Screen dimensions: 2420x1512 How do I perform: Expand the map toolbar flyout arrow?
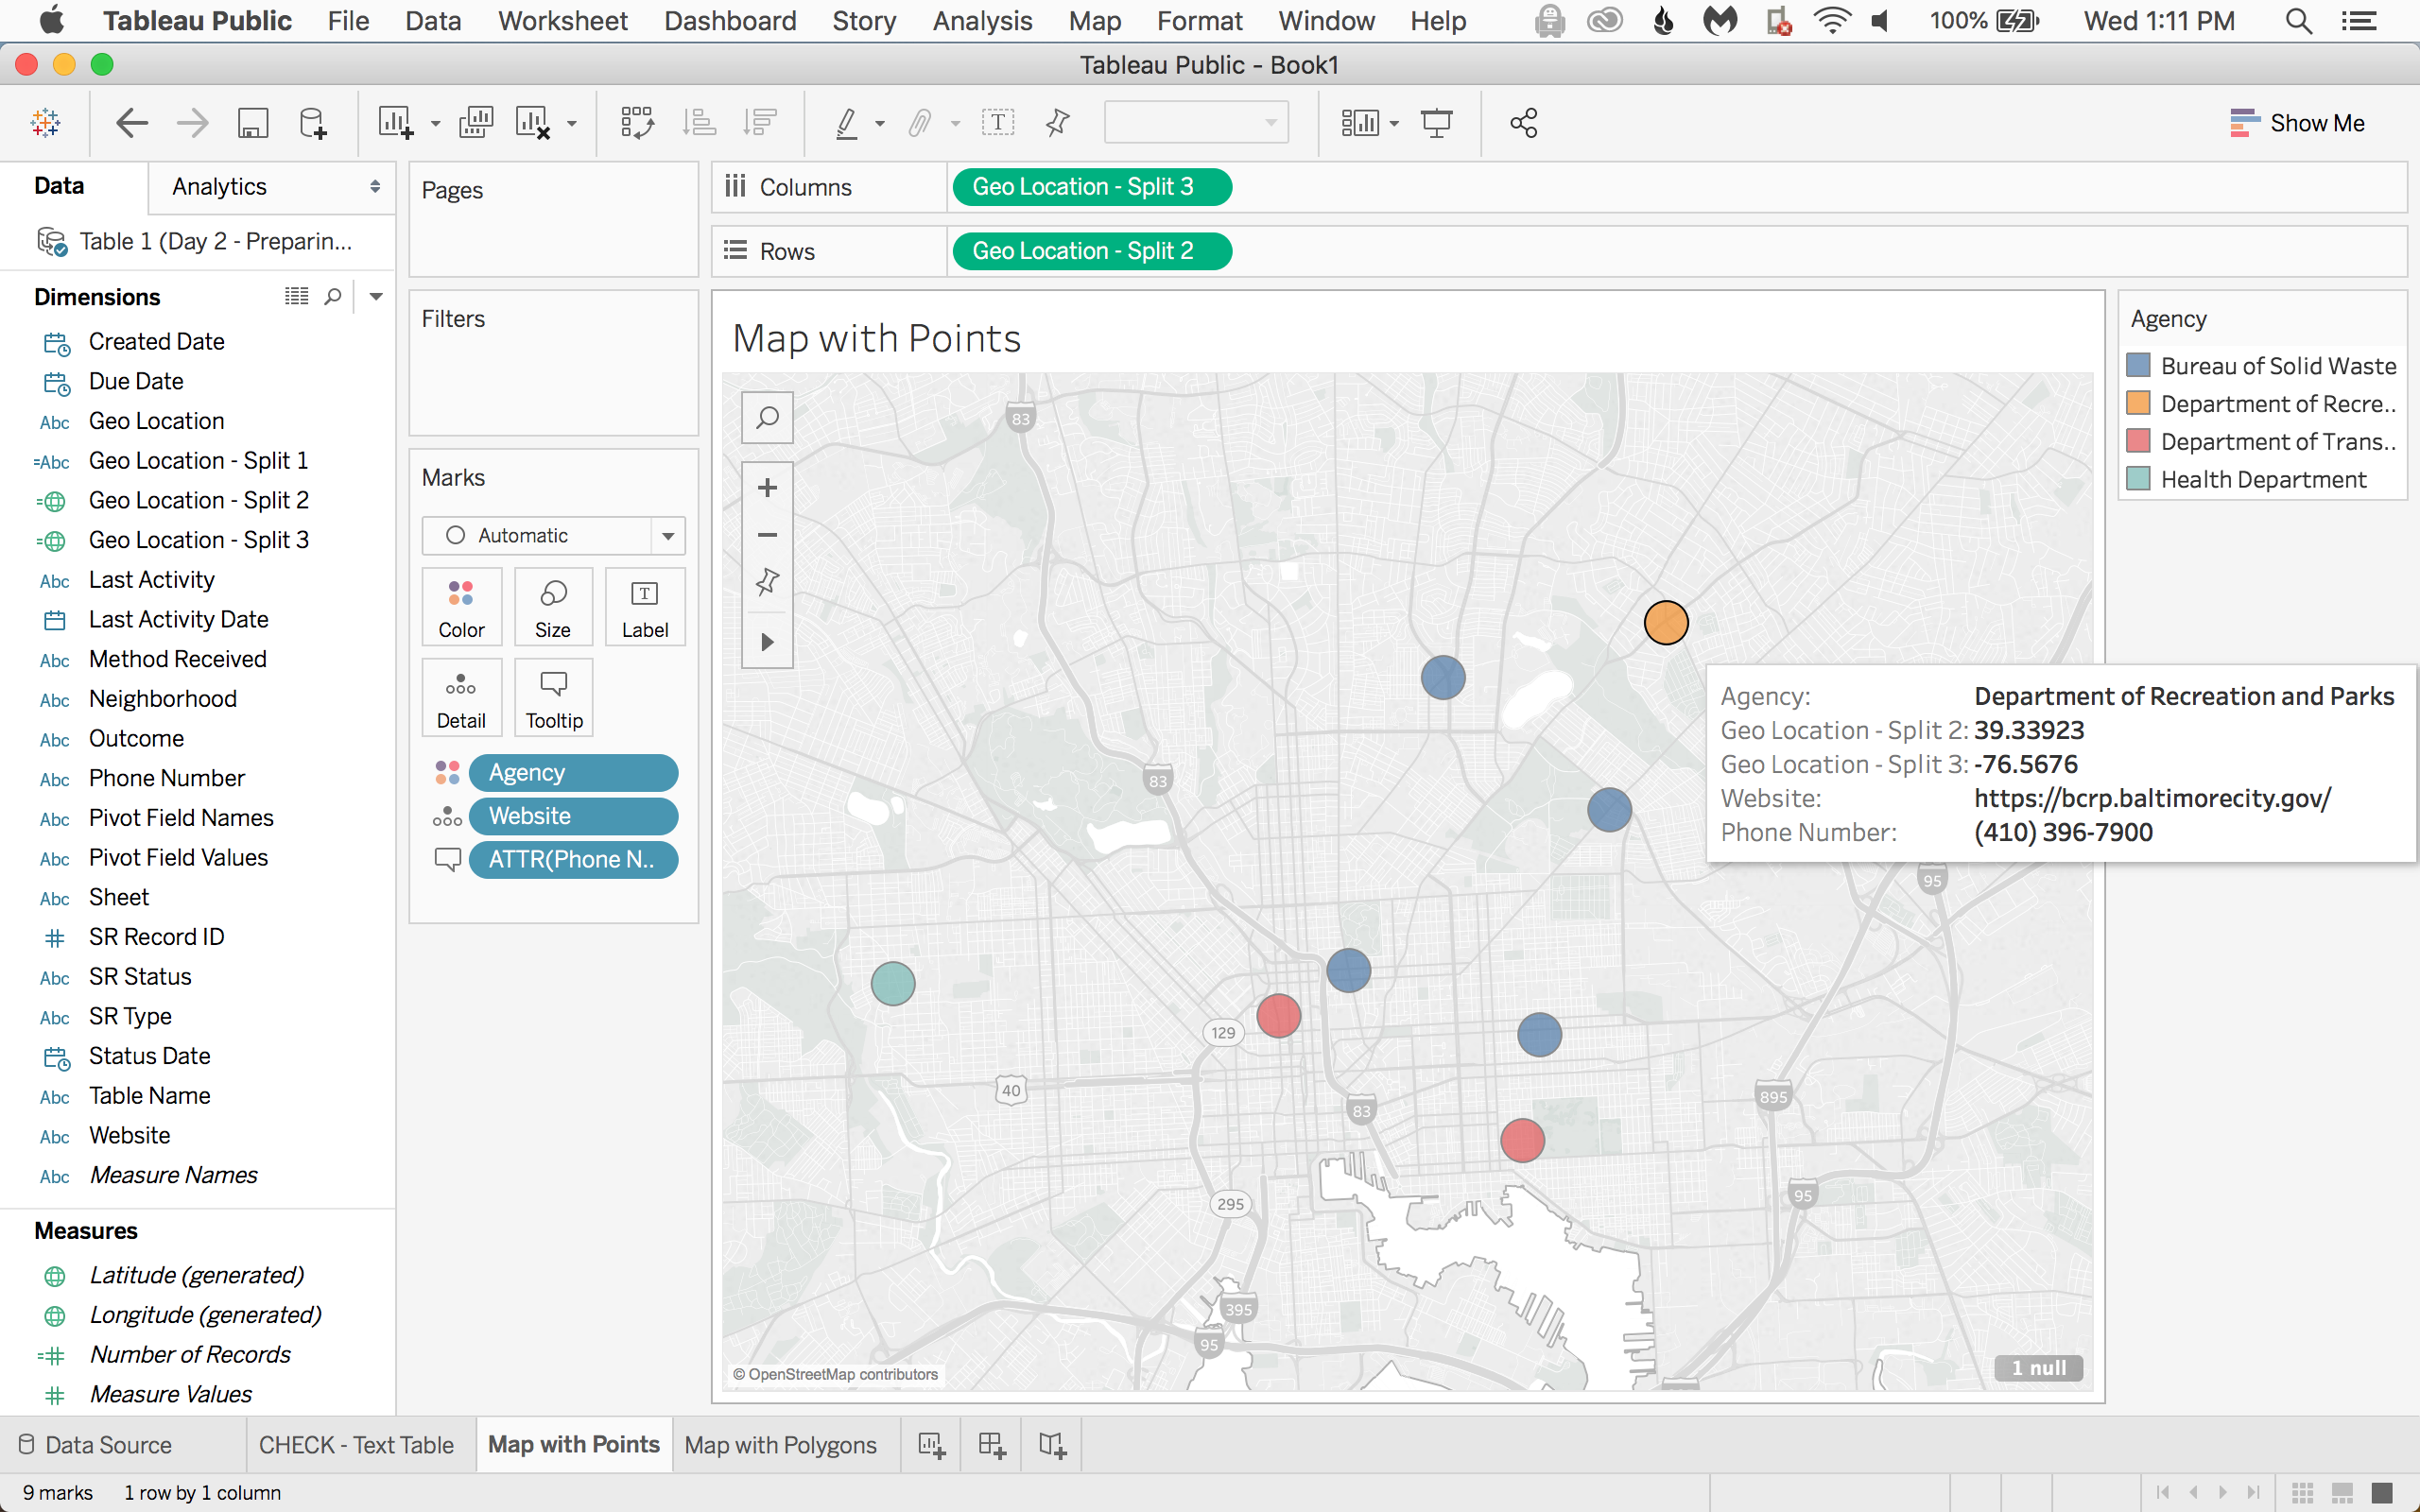(767, 642)
